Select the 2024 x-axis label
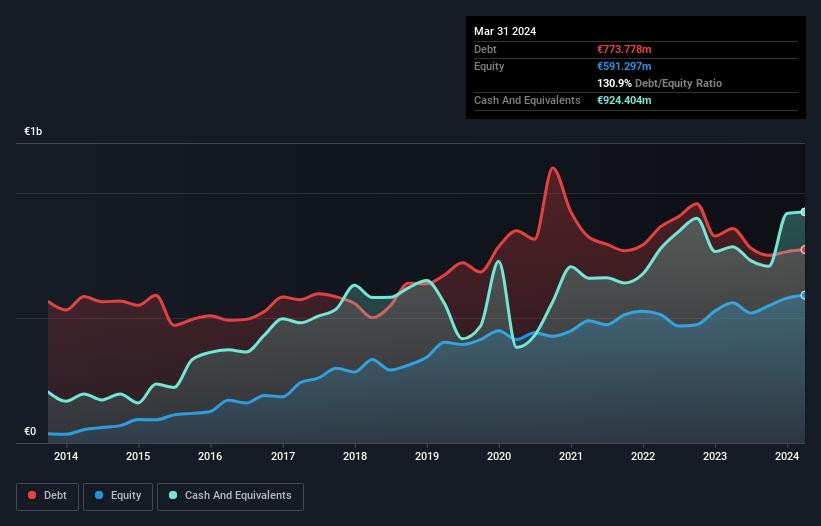 pyautogui.click(x=787, y=456)
